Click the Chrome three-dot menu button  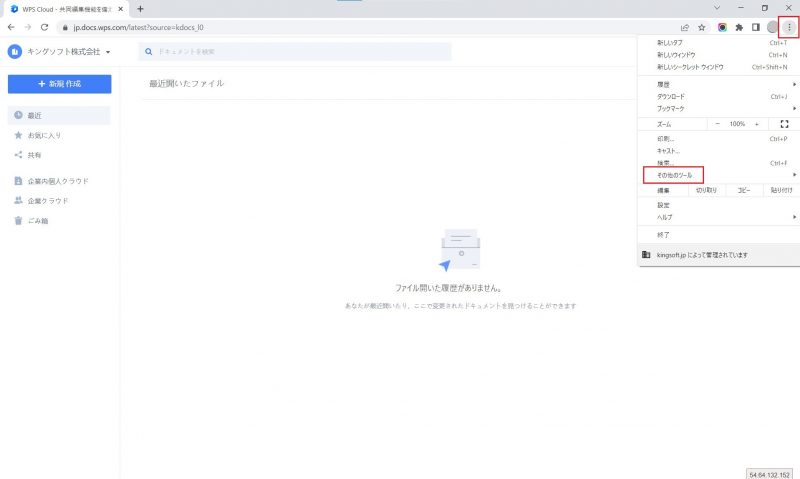pos(788,27)
